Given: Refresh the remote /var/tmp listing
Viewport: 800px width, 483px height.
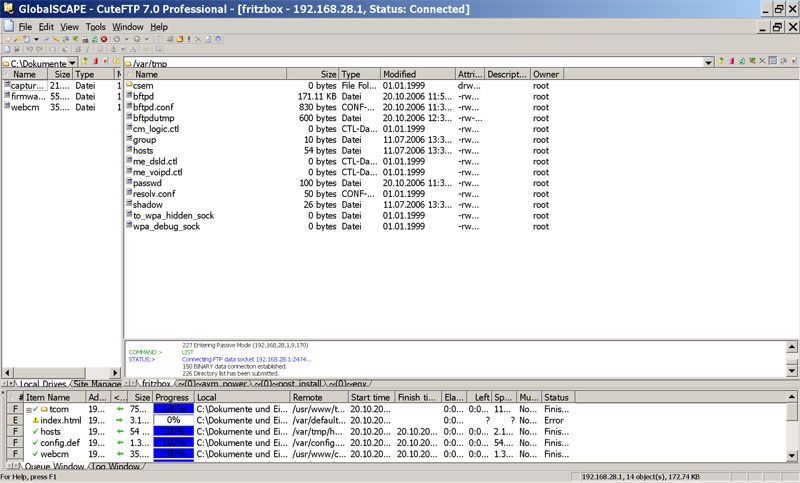Looking at the screenshot, I should pyautogui.click(x=742, y=61).
